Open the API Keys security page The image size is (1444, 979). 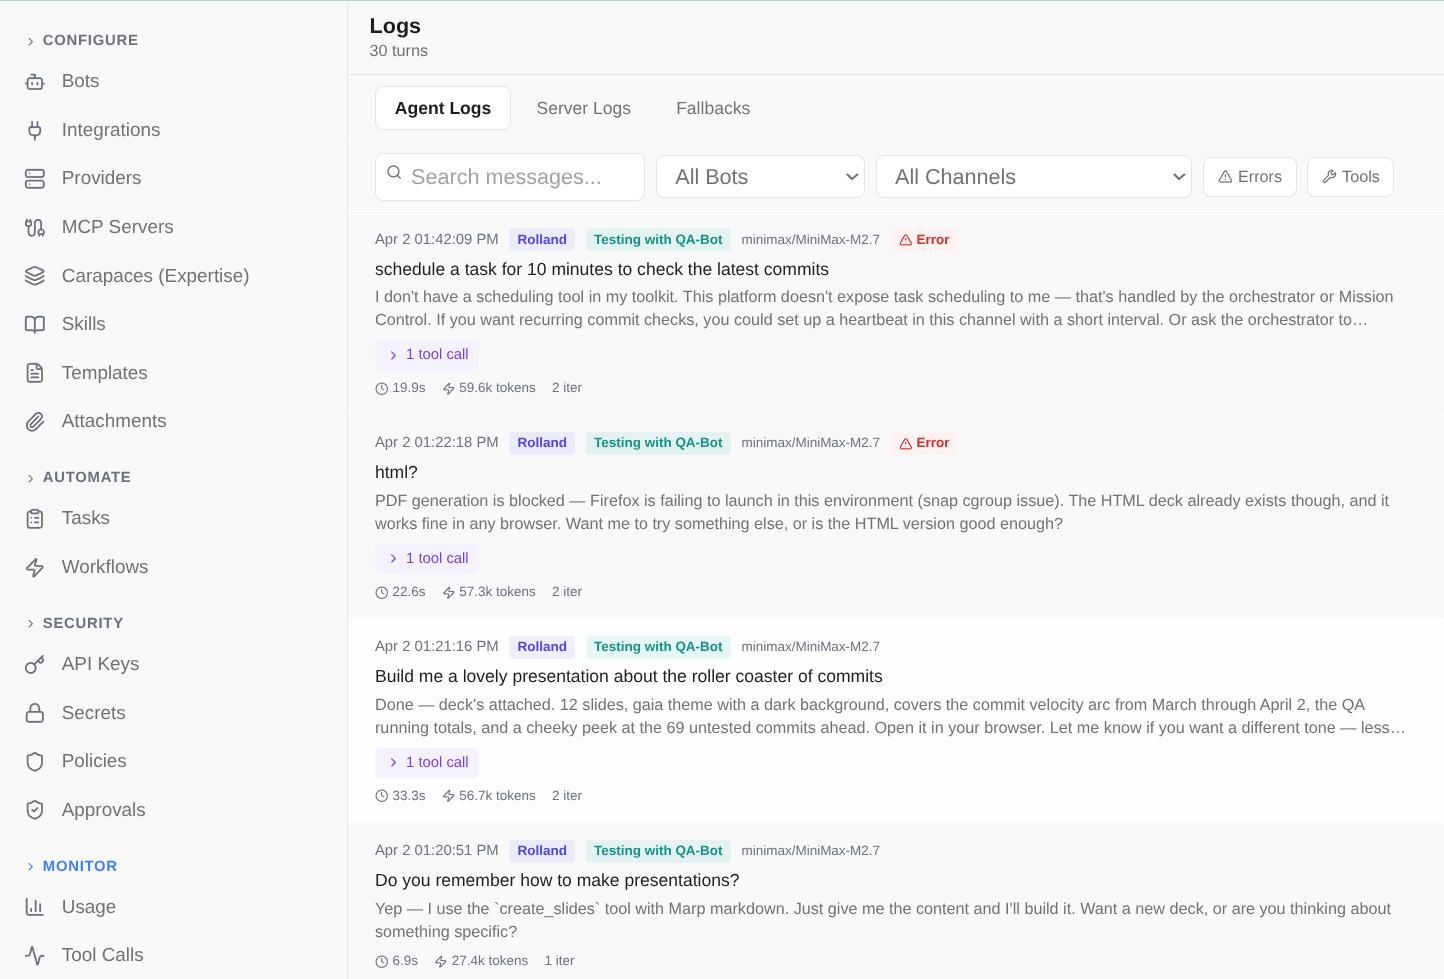click(x=100, y=663)
